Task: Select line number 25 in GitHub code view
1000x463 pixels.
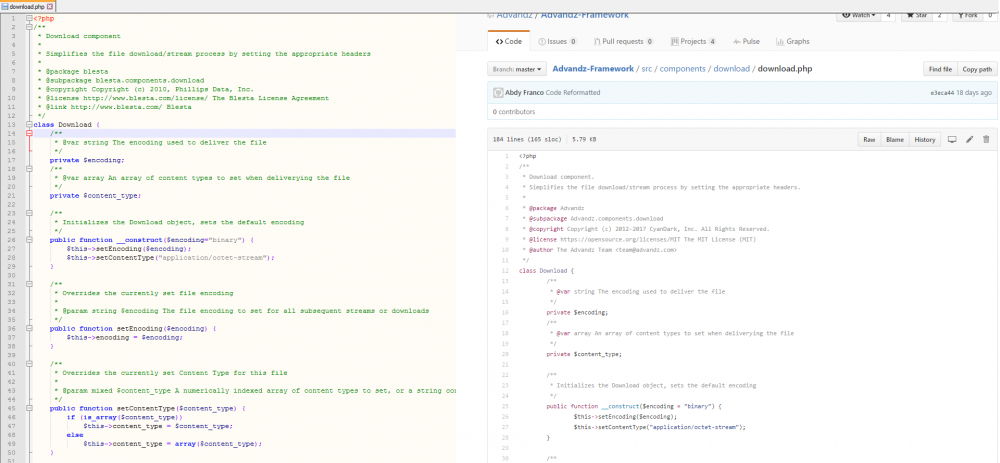Action: point(505,406)
